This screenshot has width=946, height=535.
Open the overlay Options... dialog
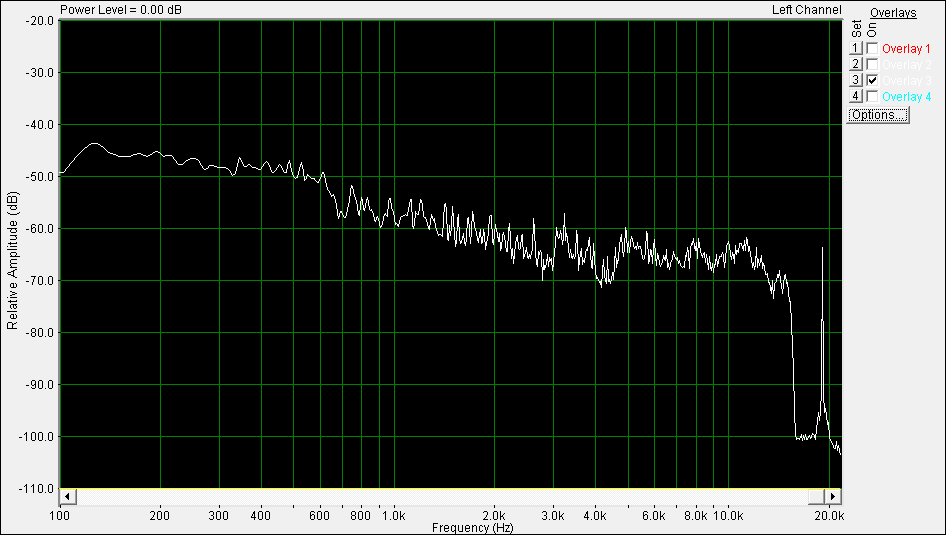pos(877,115)
